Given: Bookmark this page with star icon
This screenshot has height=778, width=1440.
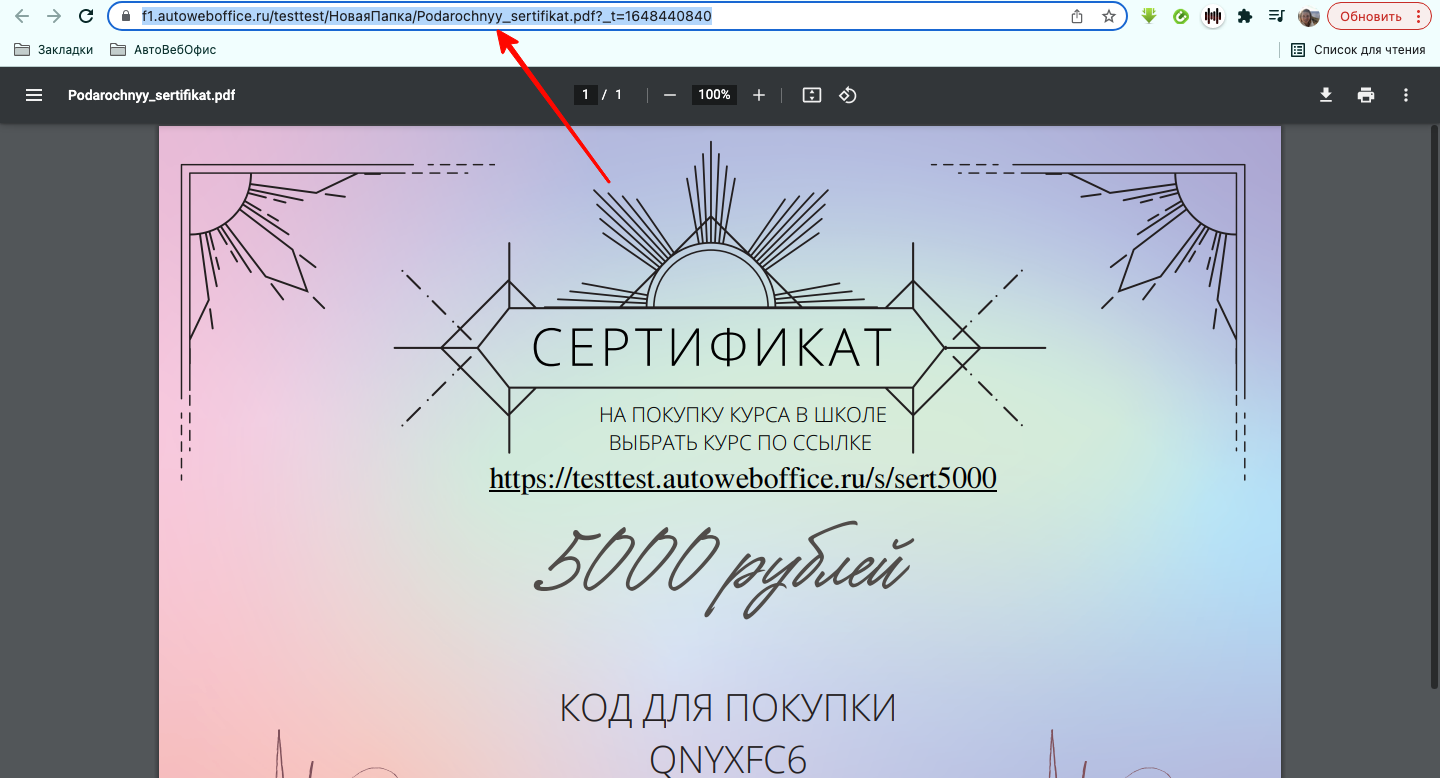Looking at the screenshot, I should pos(1108,17).
